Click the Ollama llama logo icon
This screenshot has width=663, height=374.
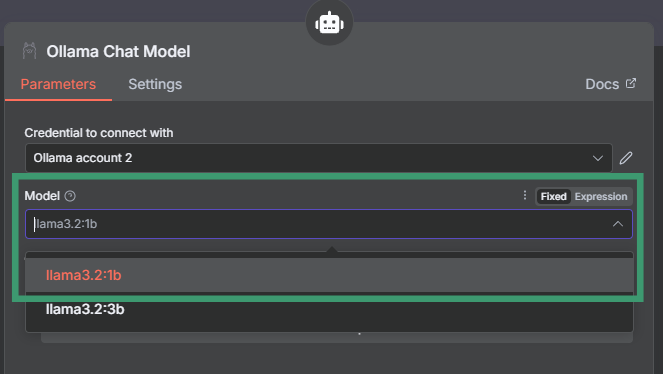[x=29, y=51]
